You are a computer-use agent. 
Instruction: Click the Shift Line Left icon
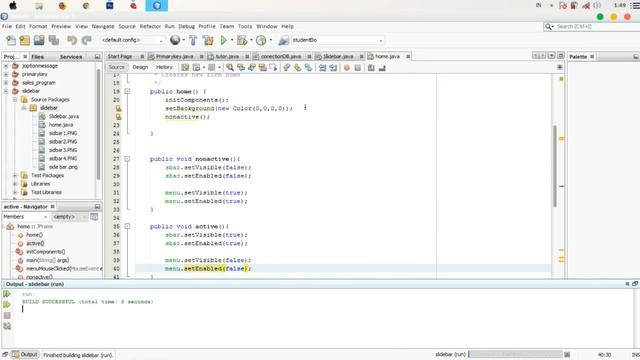click(x=322, y=68)
